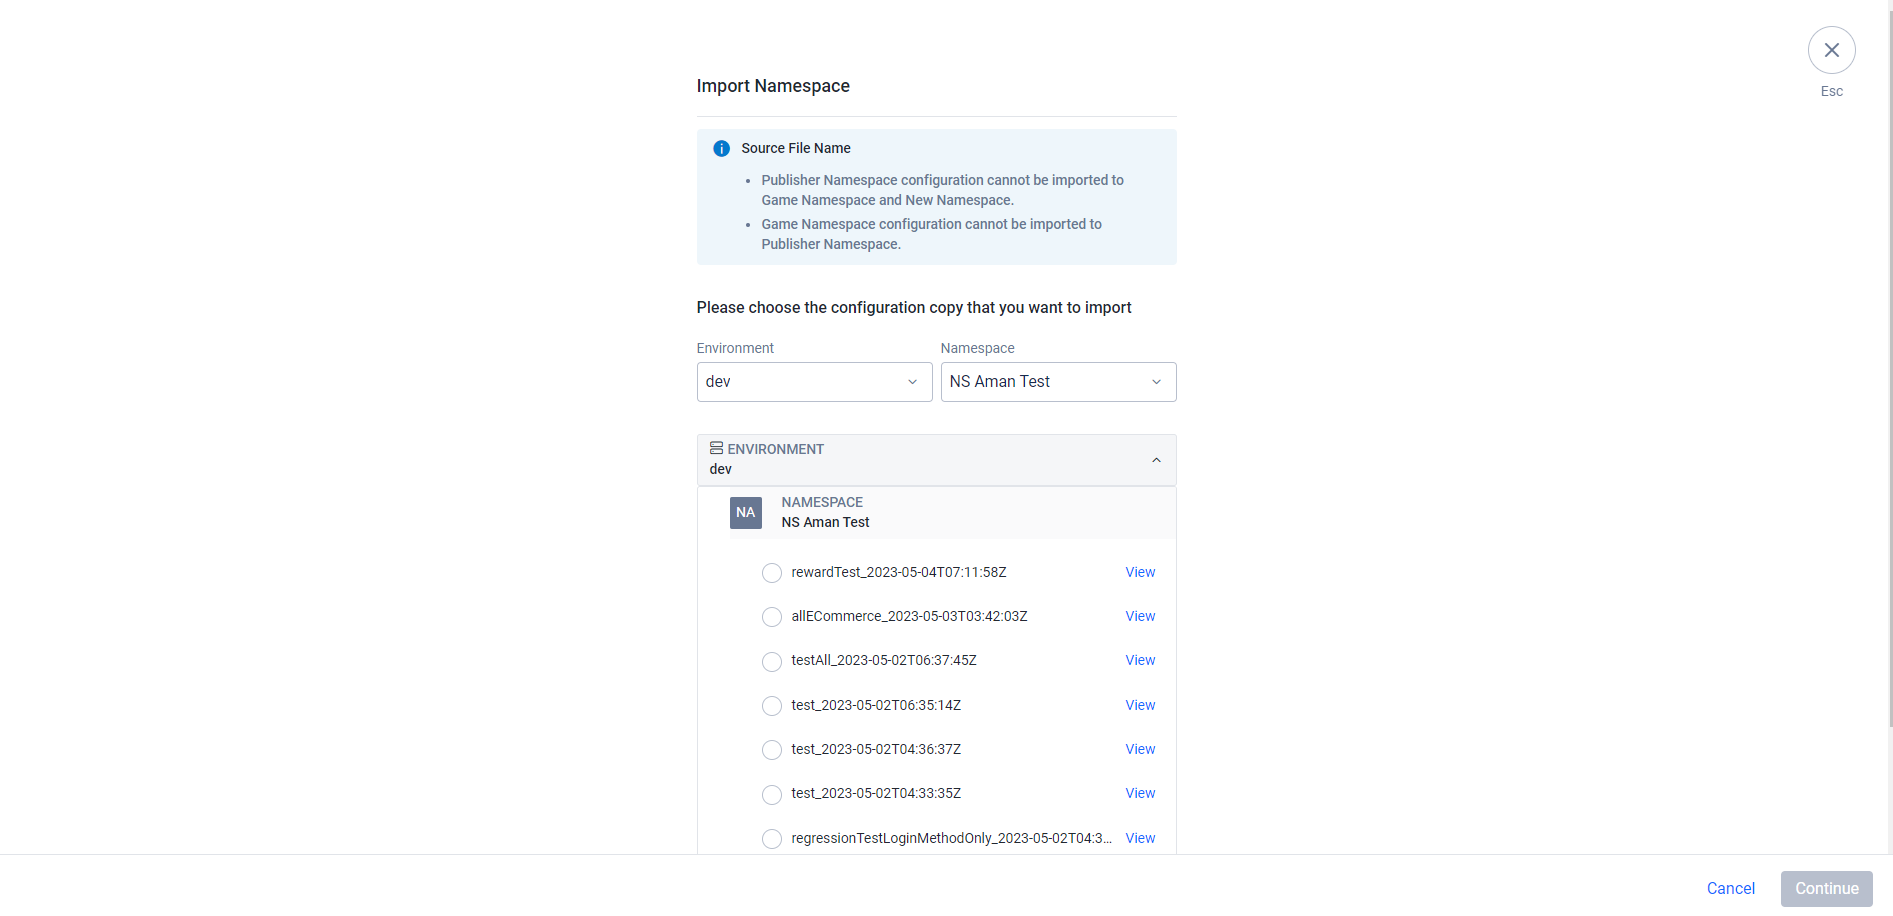This screenshot has width=1893, height=916.
Task: Open the Environment dropdown showing dev
Action: pyautogui.click(x=814, y=382)
